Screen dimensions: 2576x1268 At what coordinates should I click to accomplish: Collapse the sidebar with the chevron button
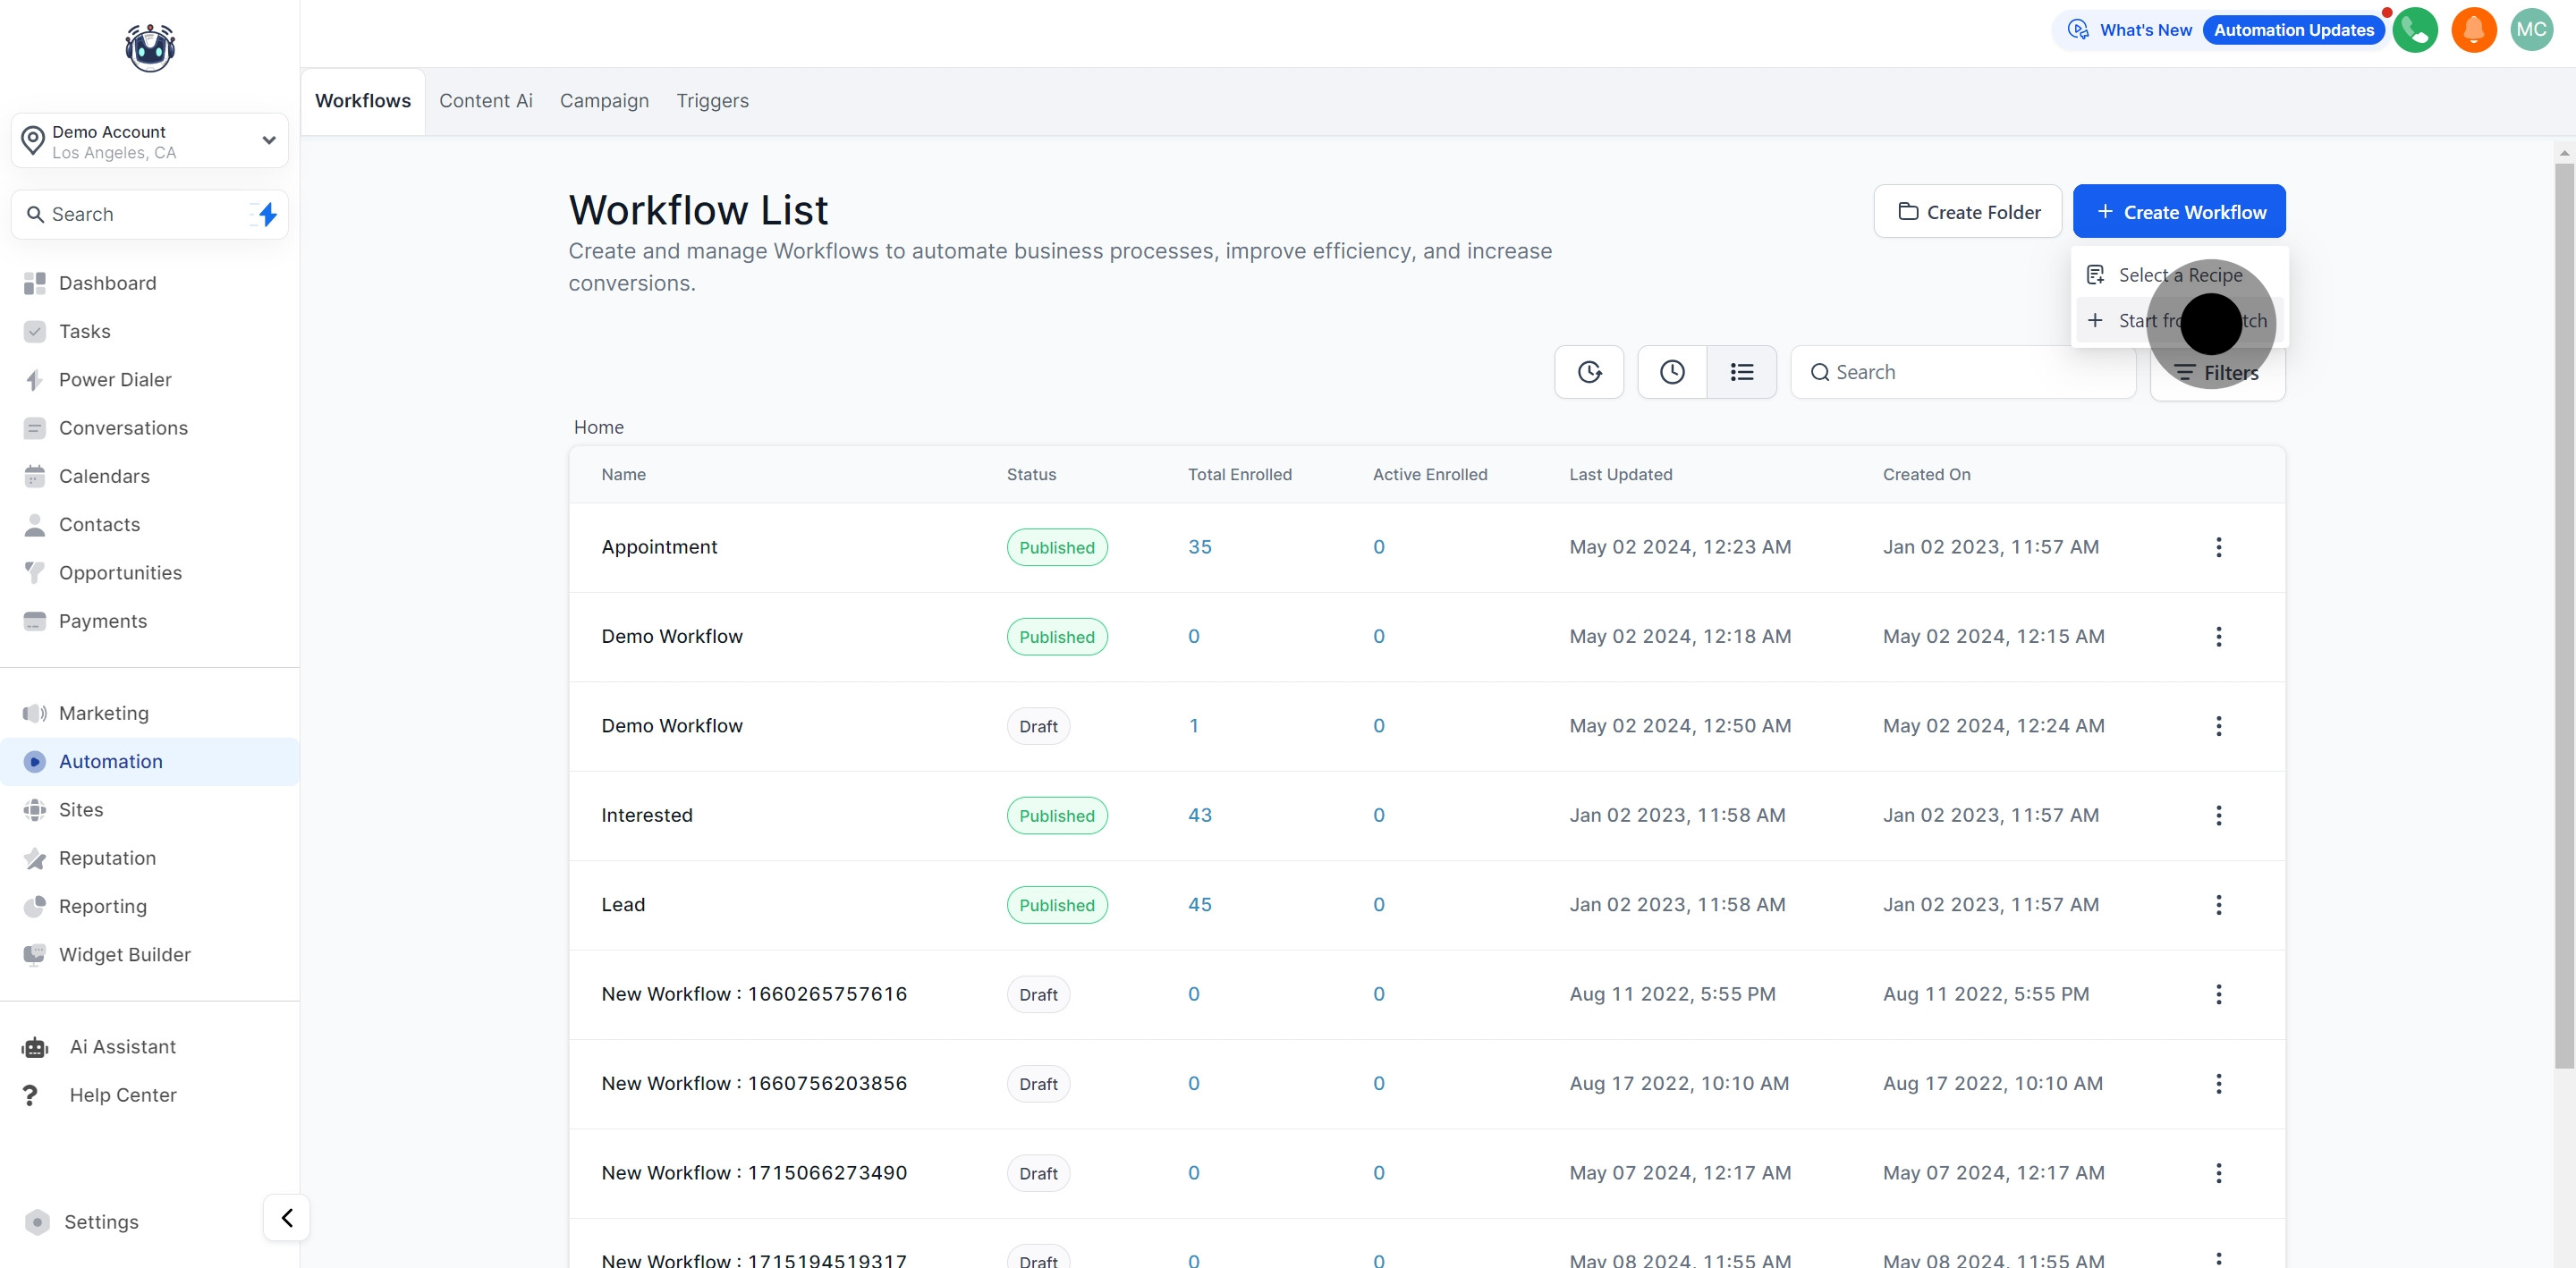click(287, 1217)
